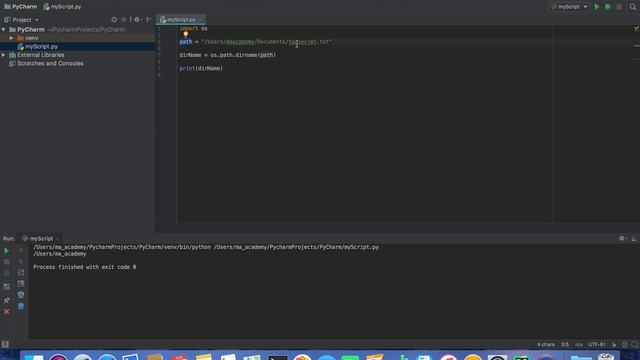
Task: Click the print output icon in Run panel
Action: click(21, 295)
